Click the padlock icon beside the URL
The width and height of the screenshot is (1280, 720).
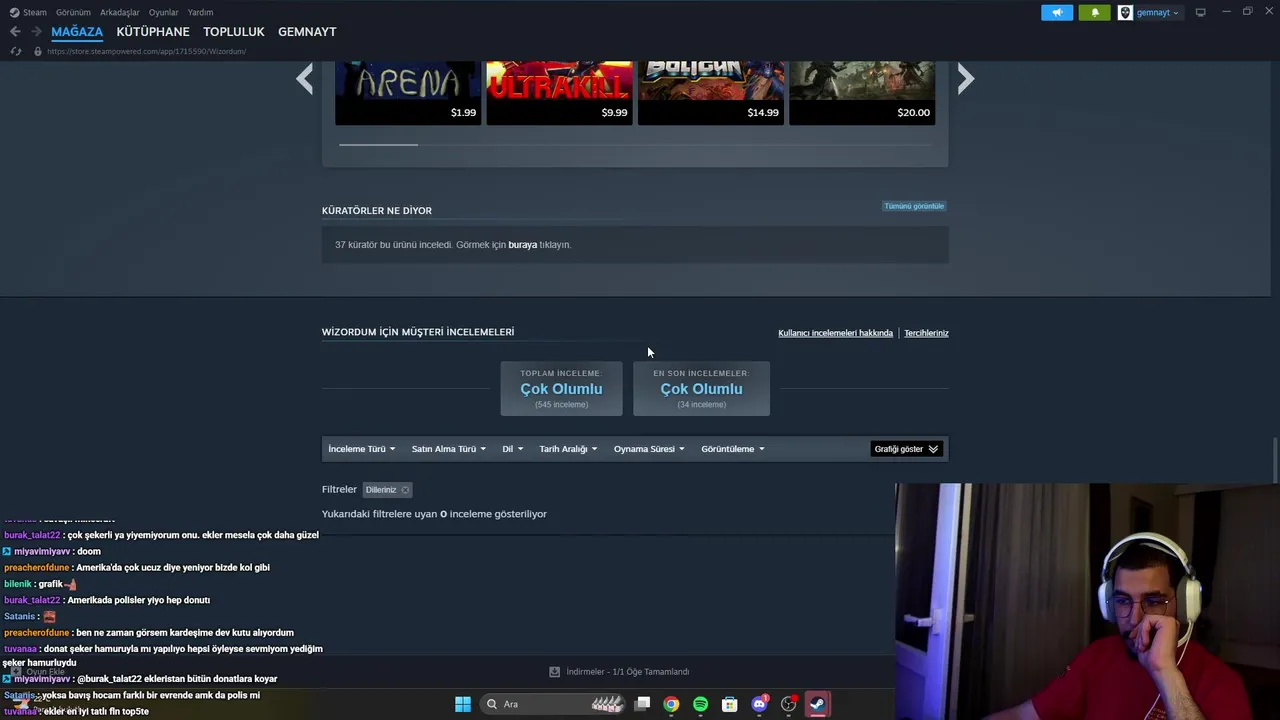38,51
